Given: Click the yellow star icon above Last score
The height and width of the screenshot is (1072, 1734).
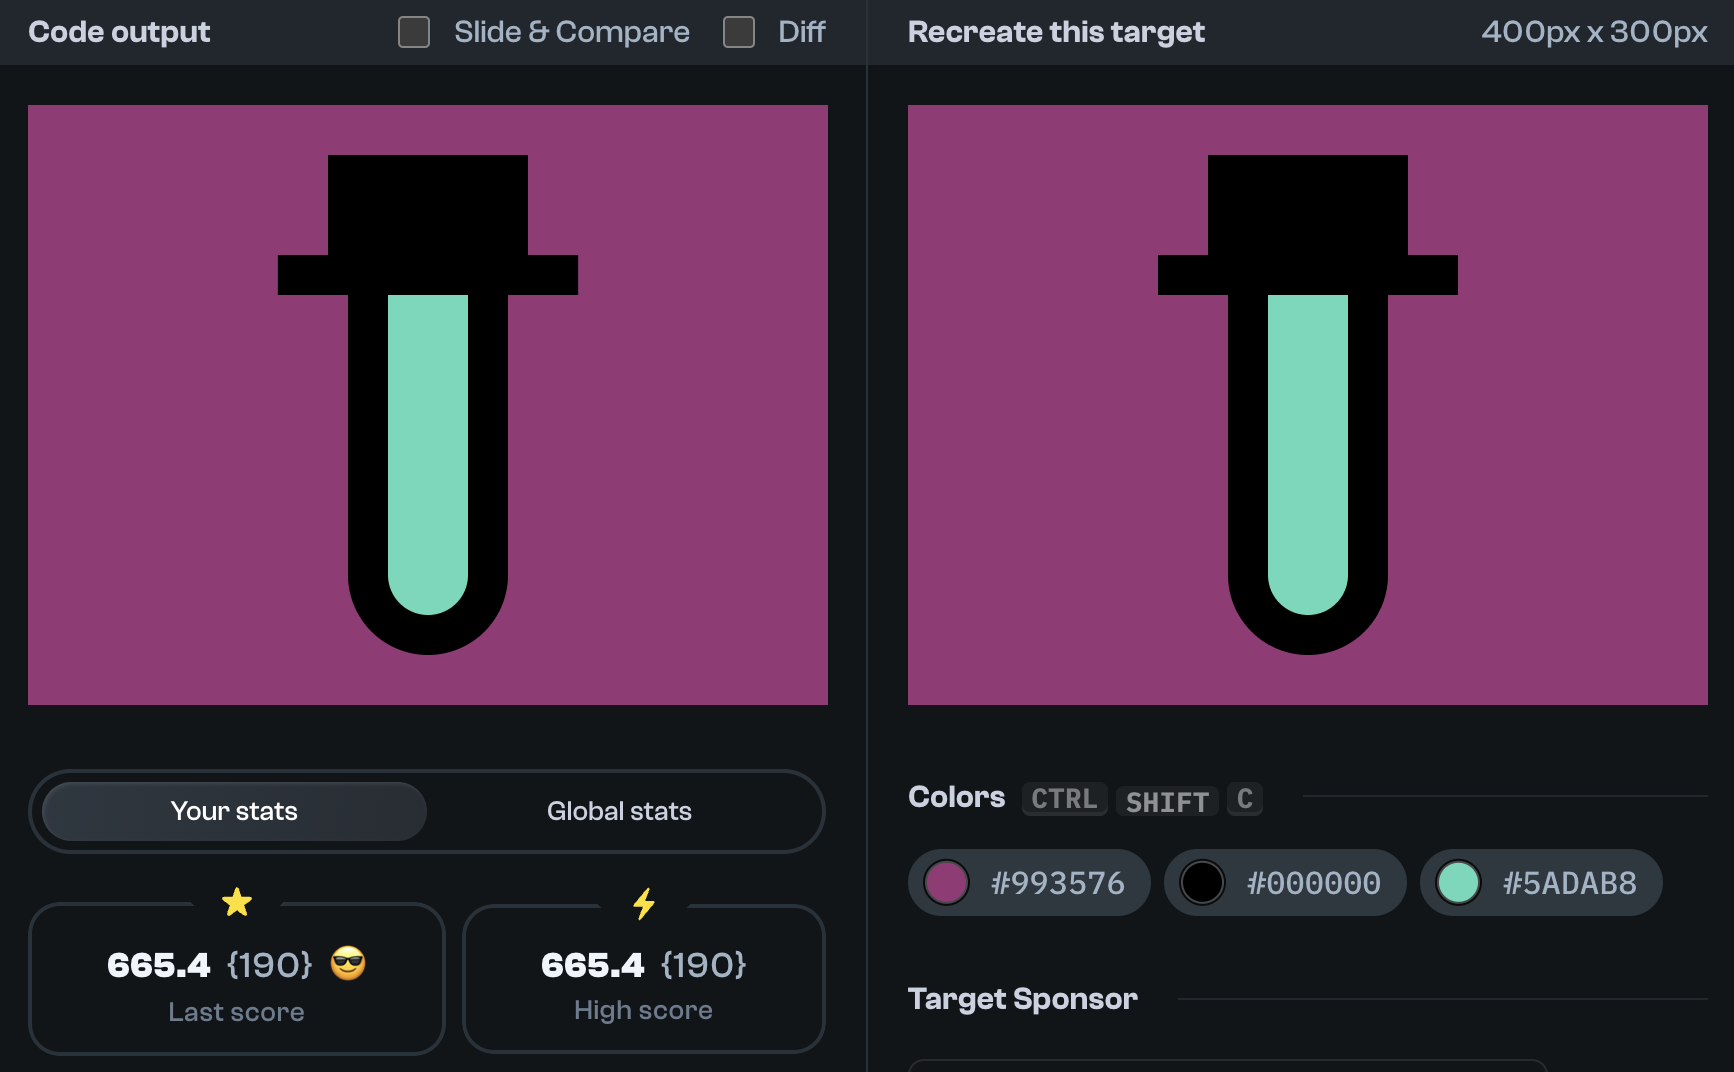Looking at the screenshot, I should coord(237,902).
